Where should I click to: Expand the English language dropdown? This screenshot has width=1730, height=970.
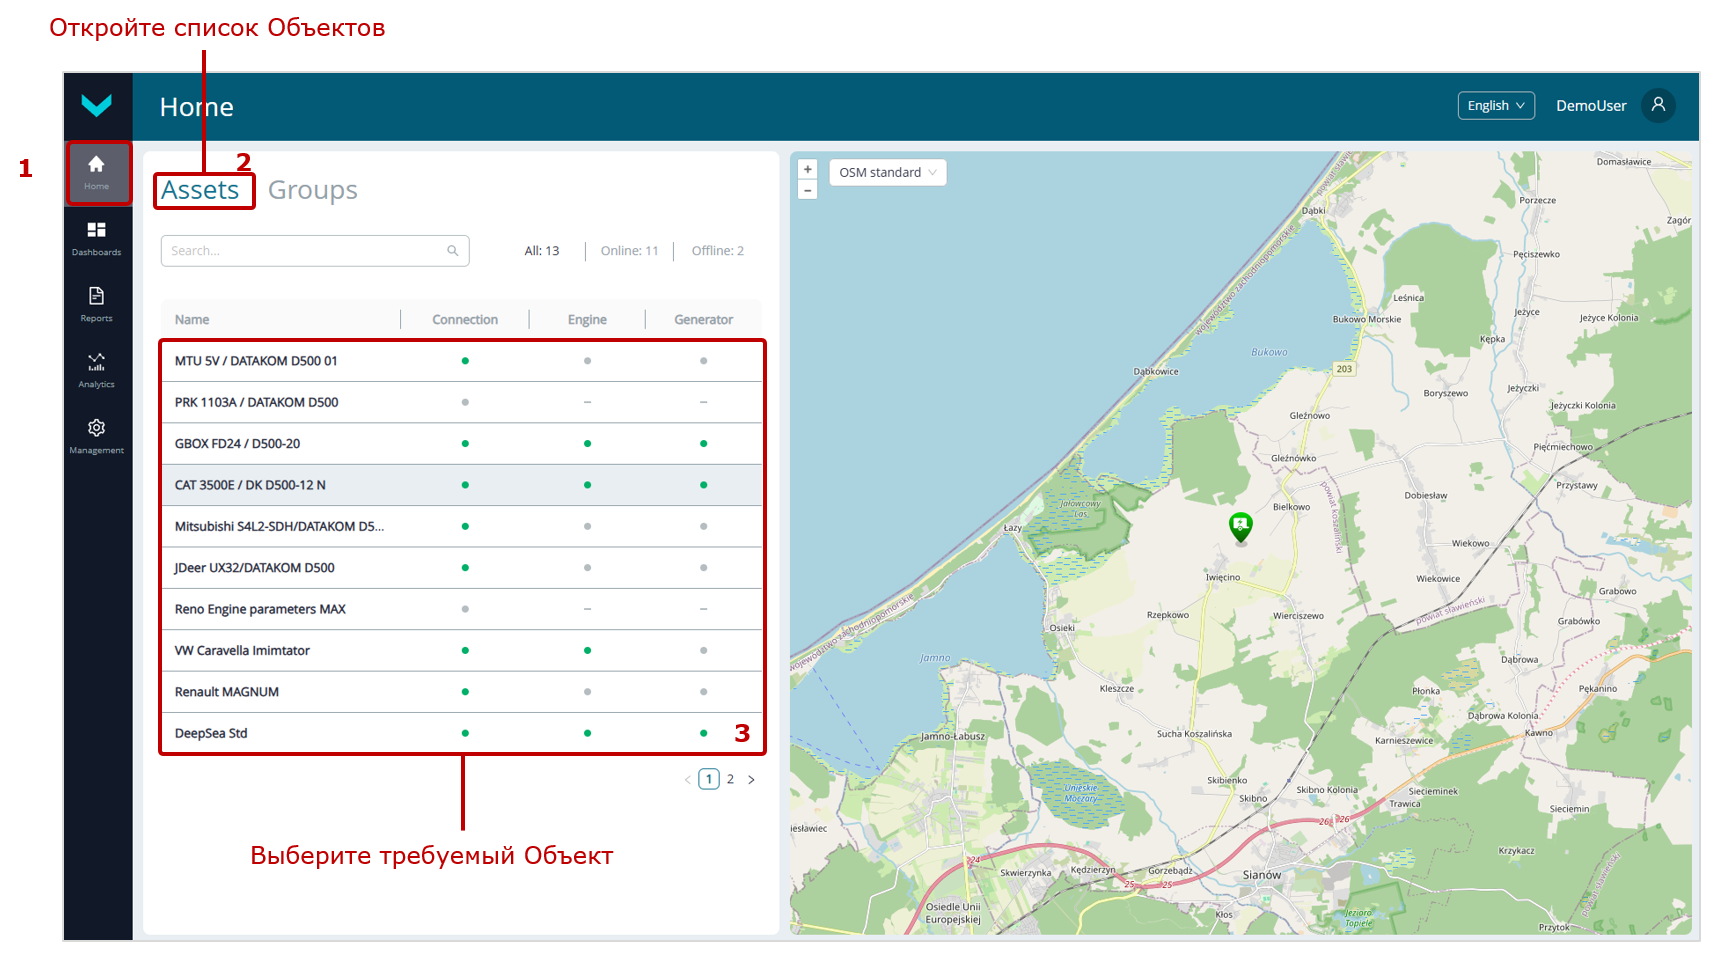click(x=1495, y=106)
